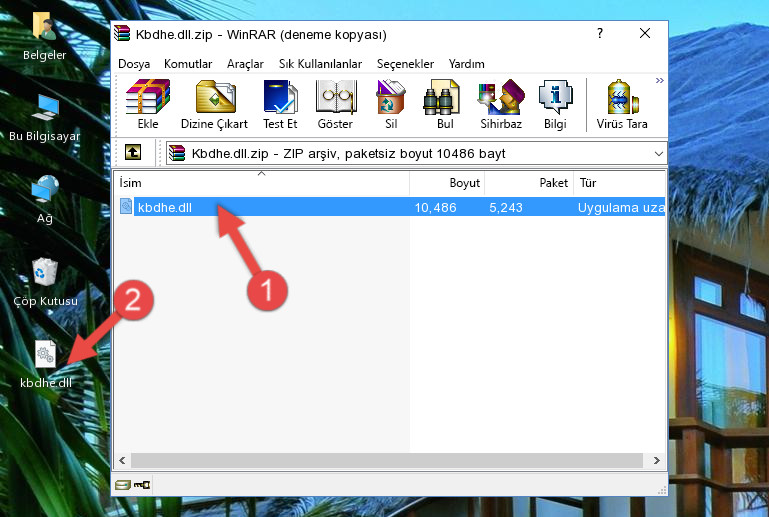Open the Komutlar menu
769x517 pixels.
pyautogui.click(x=188, y=64)
